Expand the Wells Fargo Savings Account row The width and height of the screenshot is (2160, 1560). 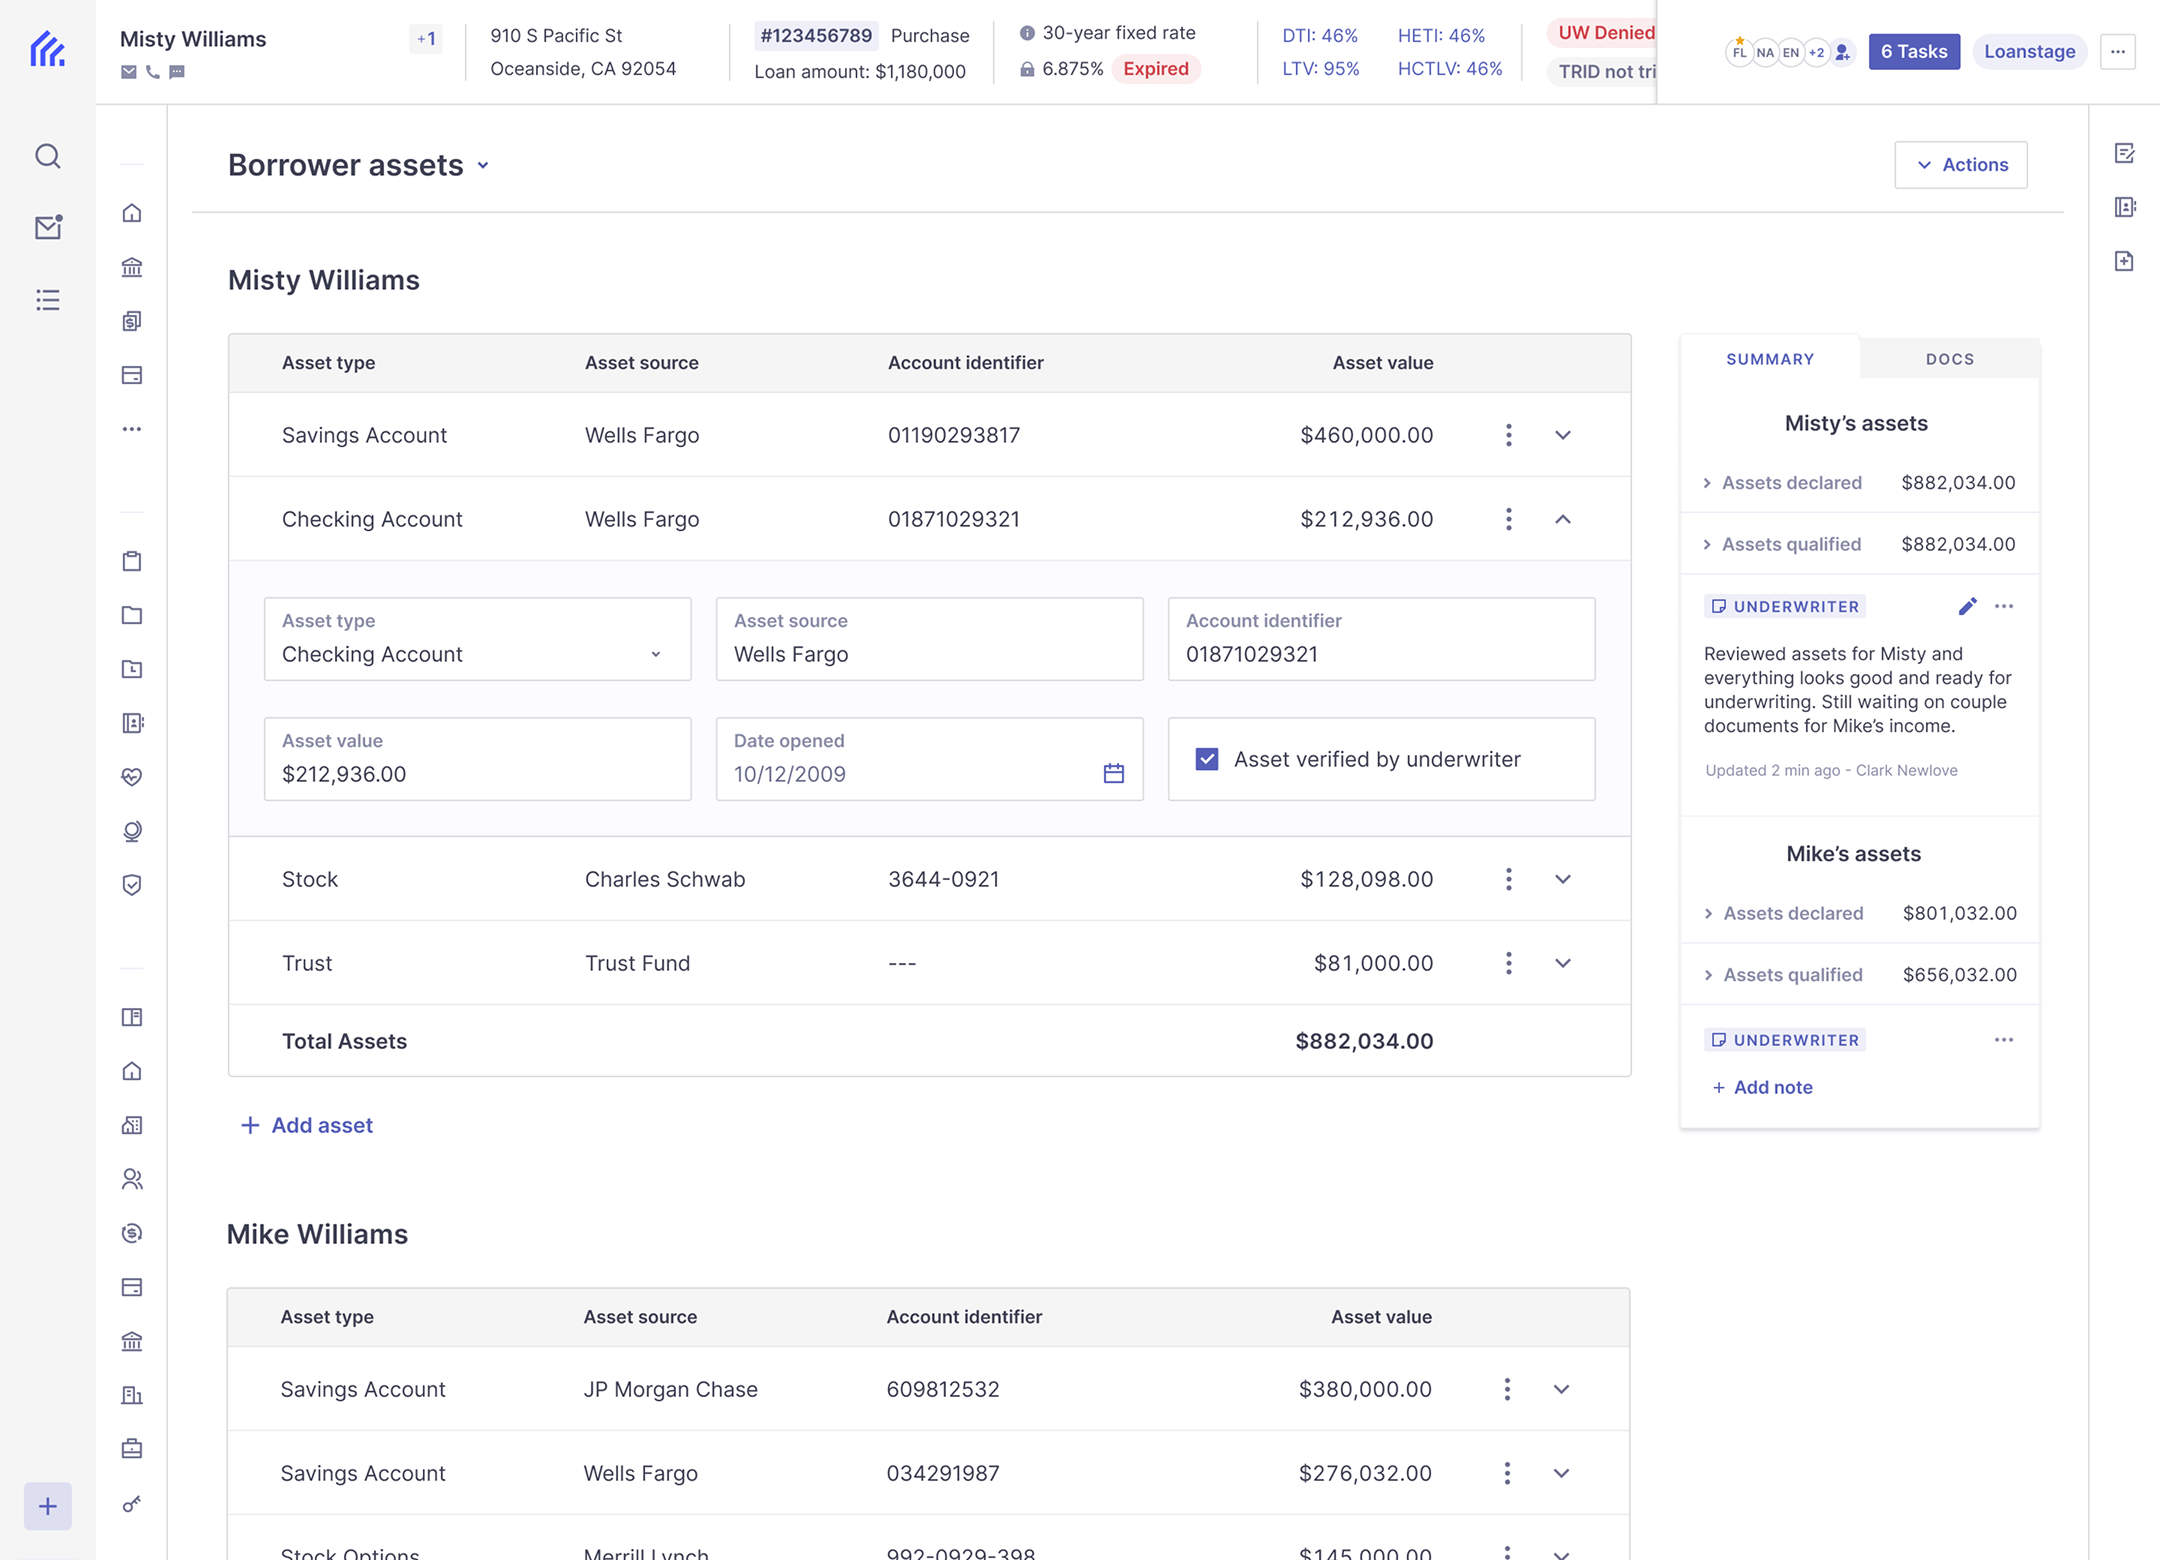click(1562, 435)
